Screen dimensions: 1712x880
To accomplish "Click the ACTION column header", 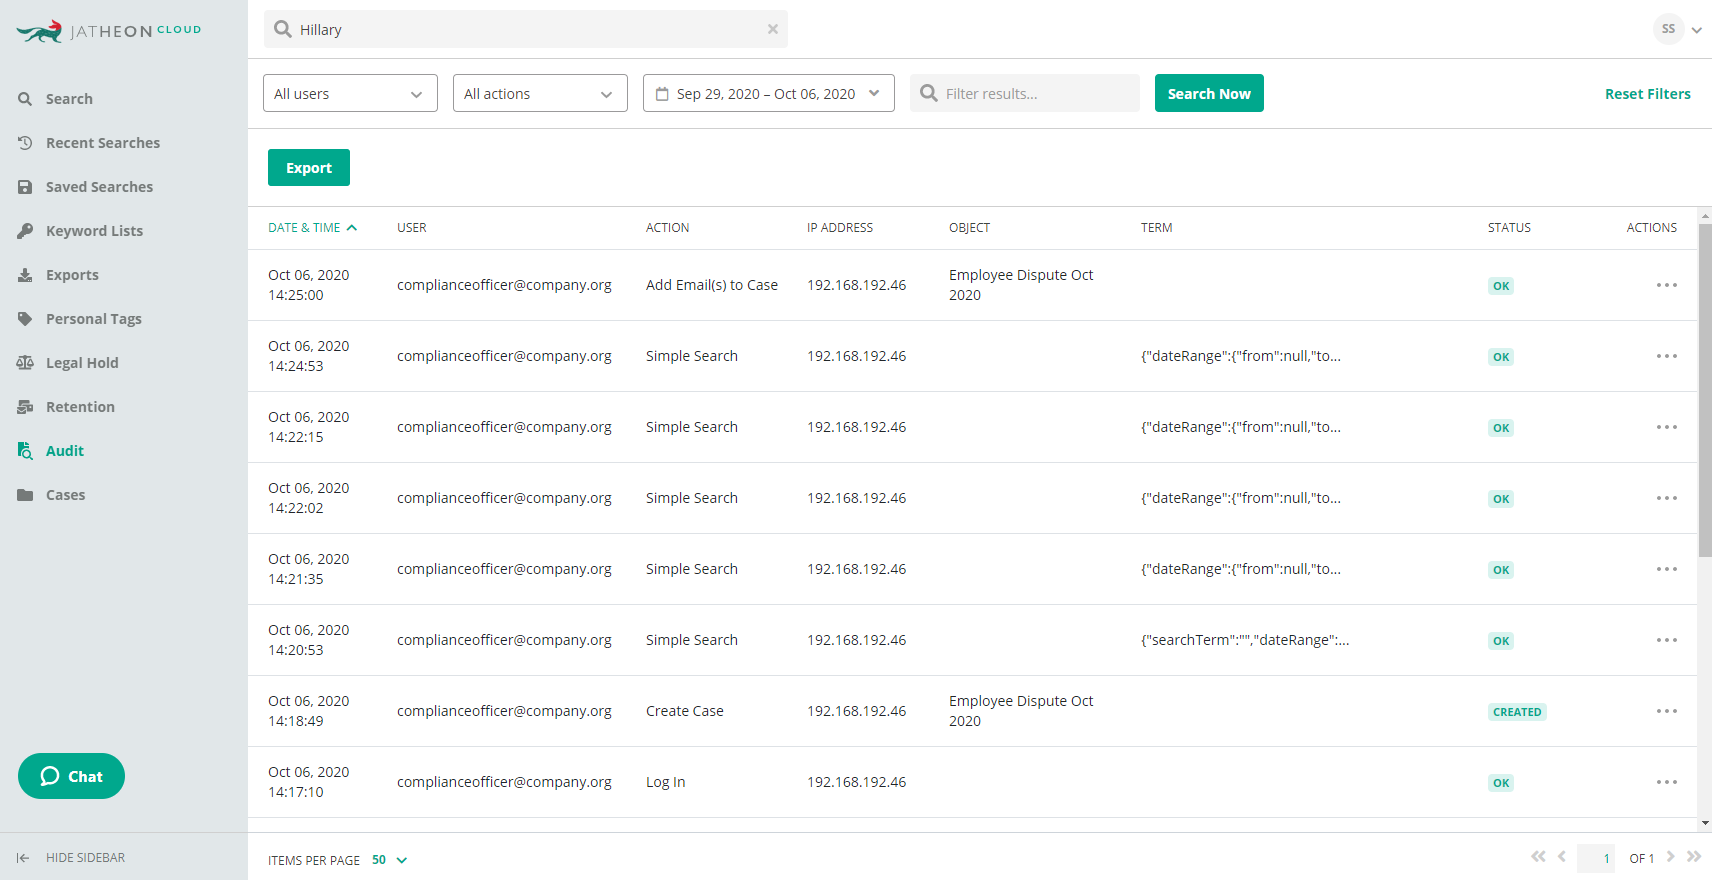I will click(x=667, y=228).
